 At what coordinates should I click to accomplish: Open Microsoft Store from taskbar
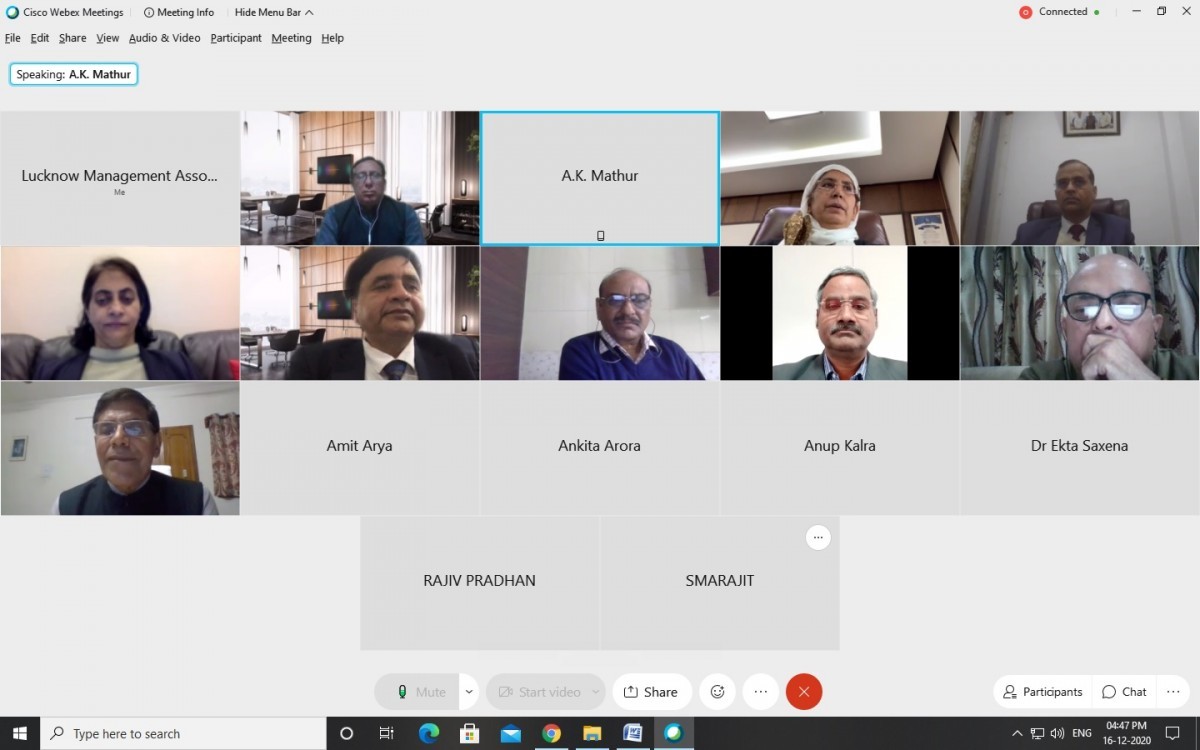pos(469,733)
